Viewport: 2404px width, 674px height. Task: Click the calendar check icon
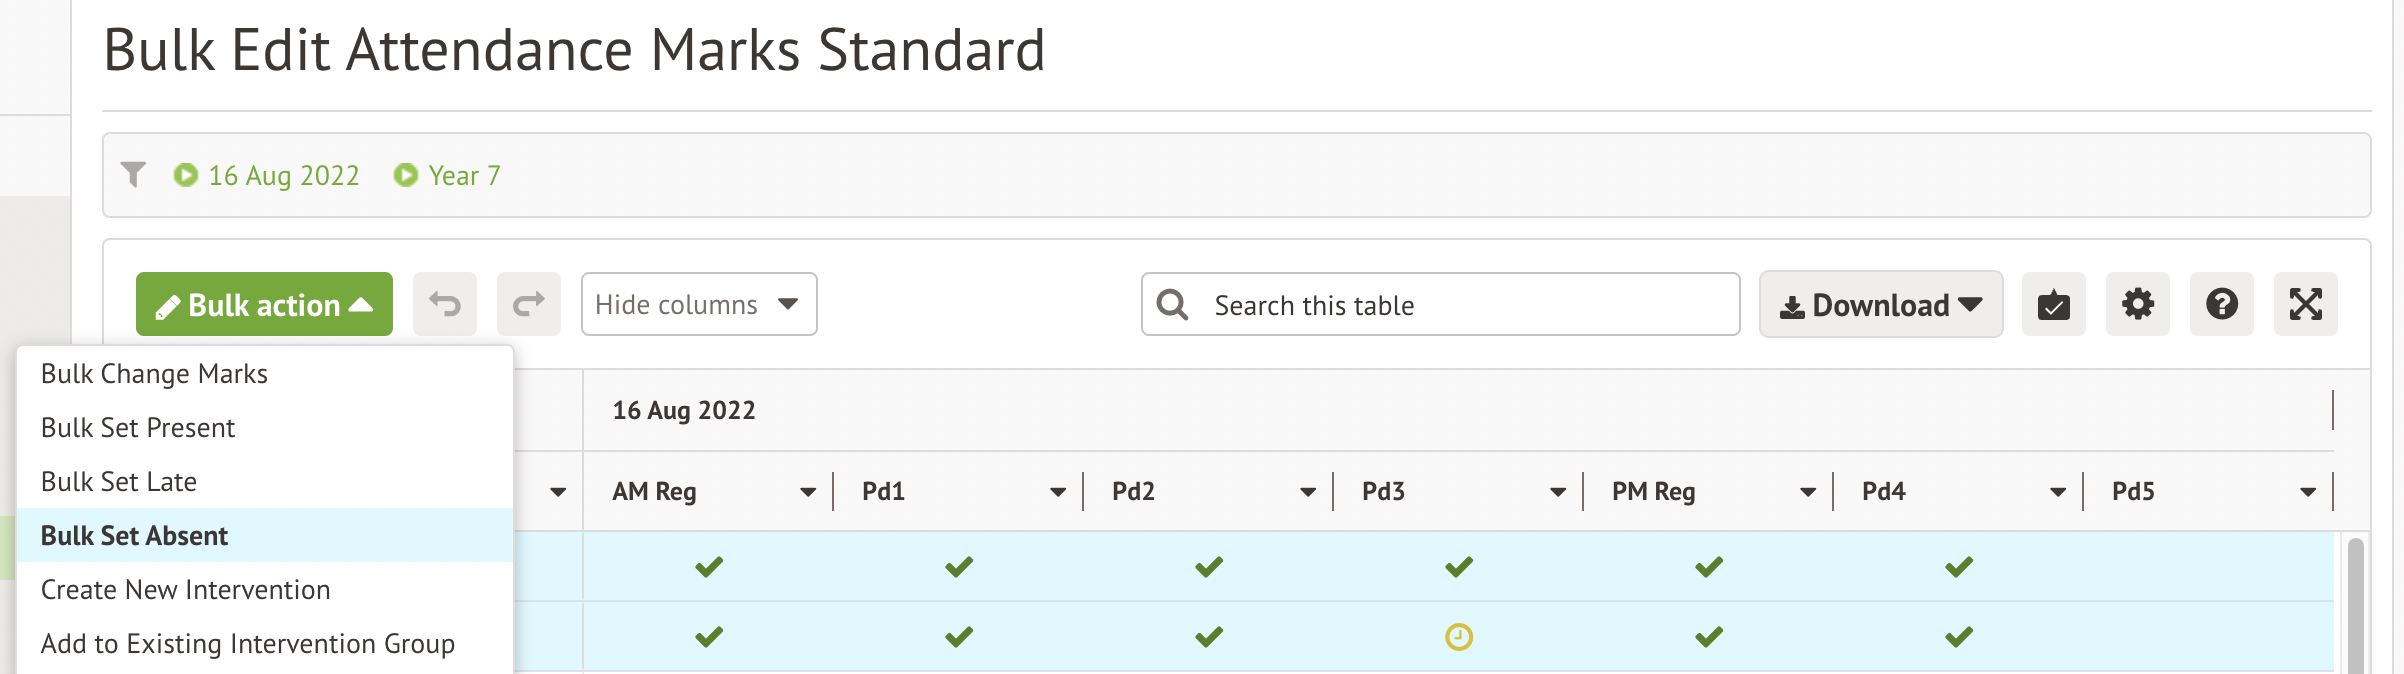(x=2053, y=304)
